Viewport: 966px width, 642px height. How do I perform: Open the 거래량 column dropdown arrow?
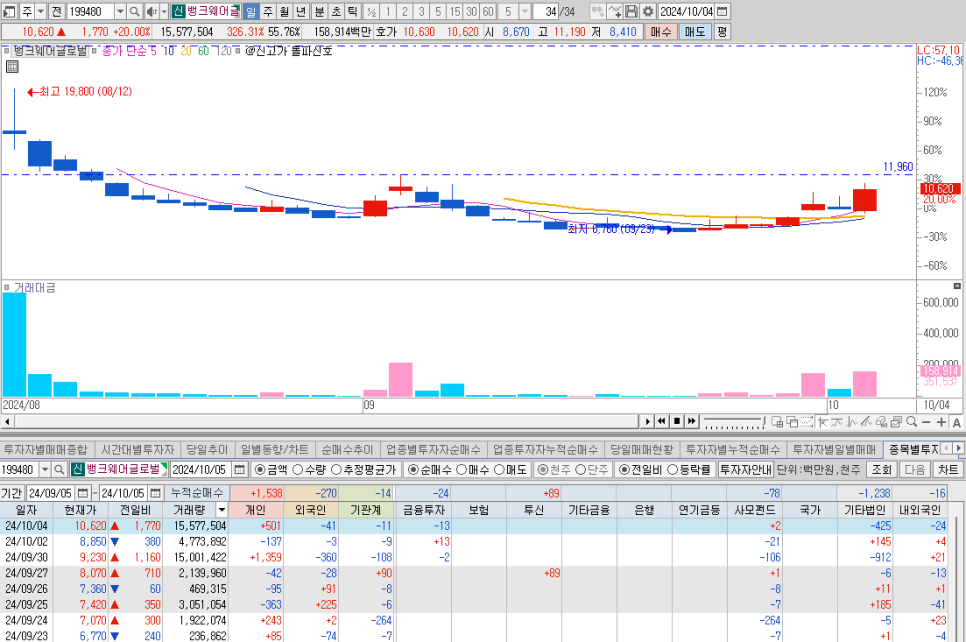(x=222, y=510)
